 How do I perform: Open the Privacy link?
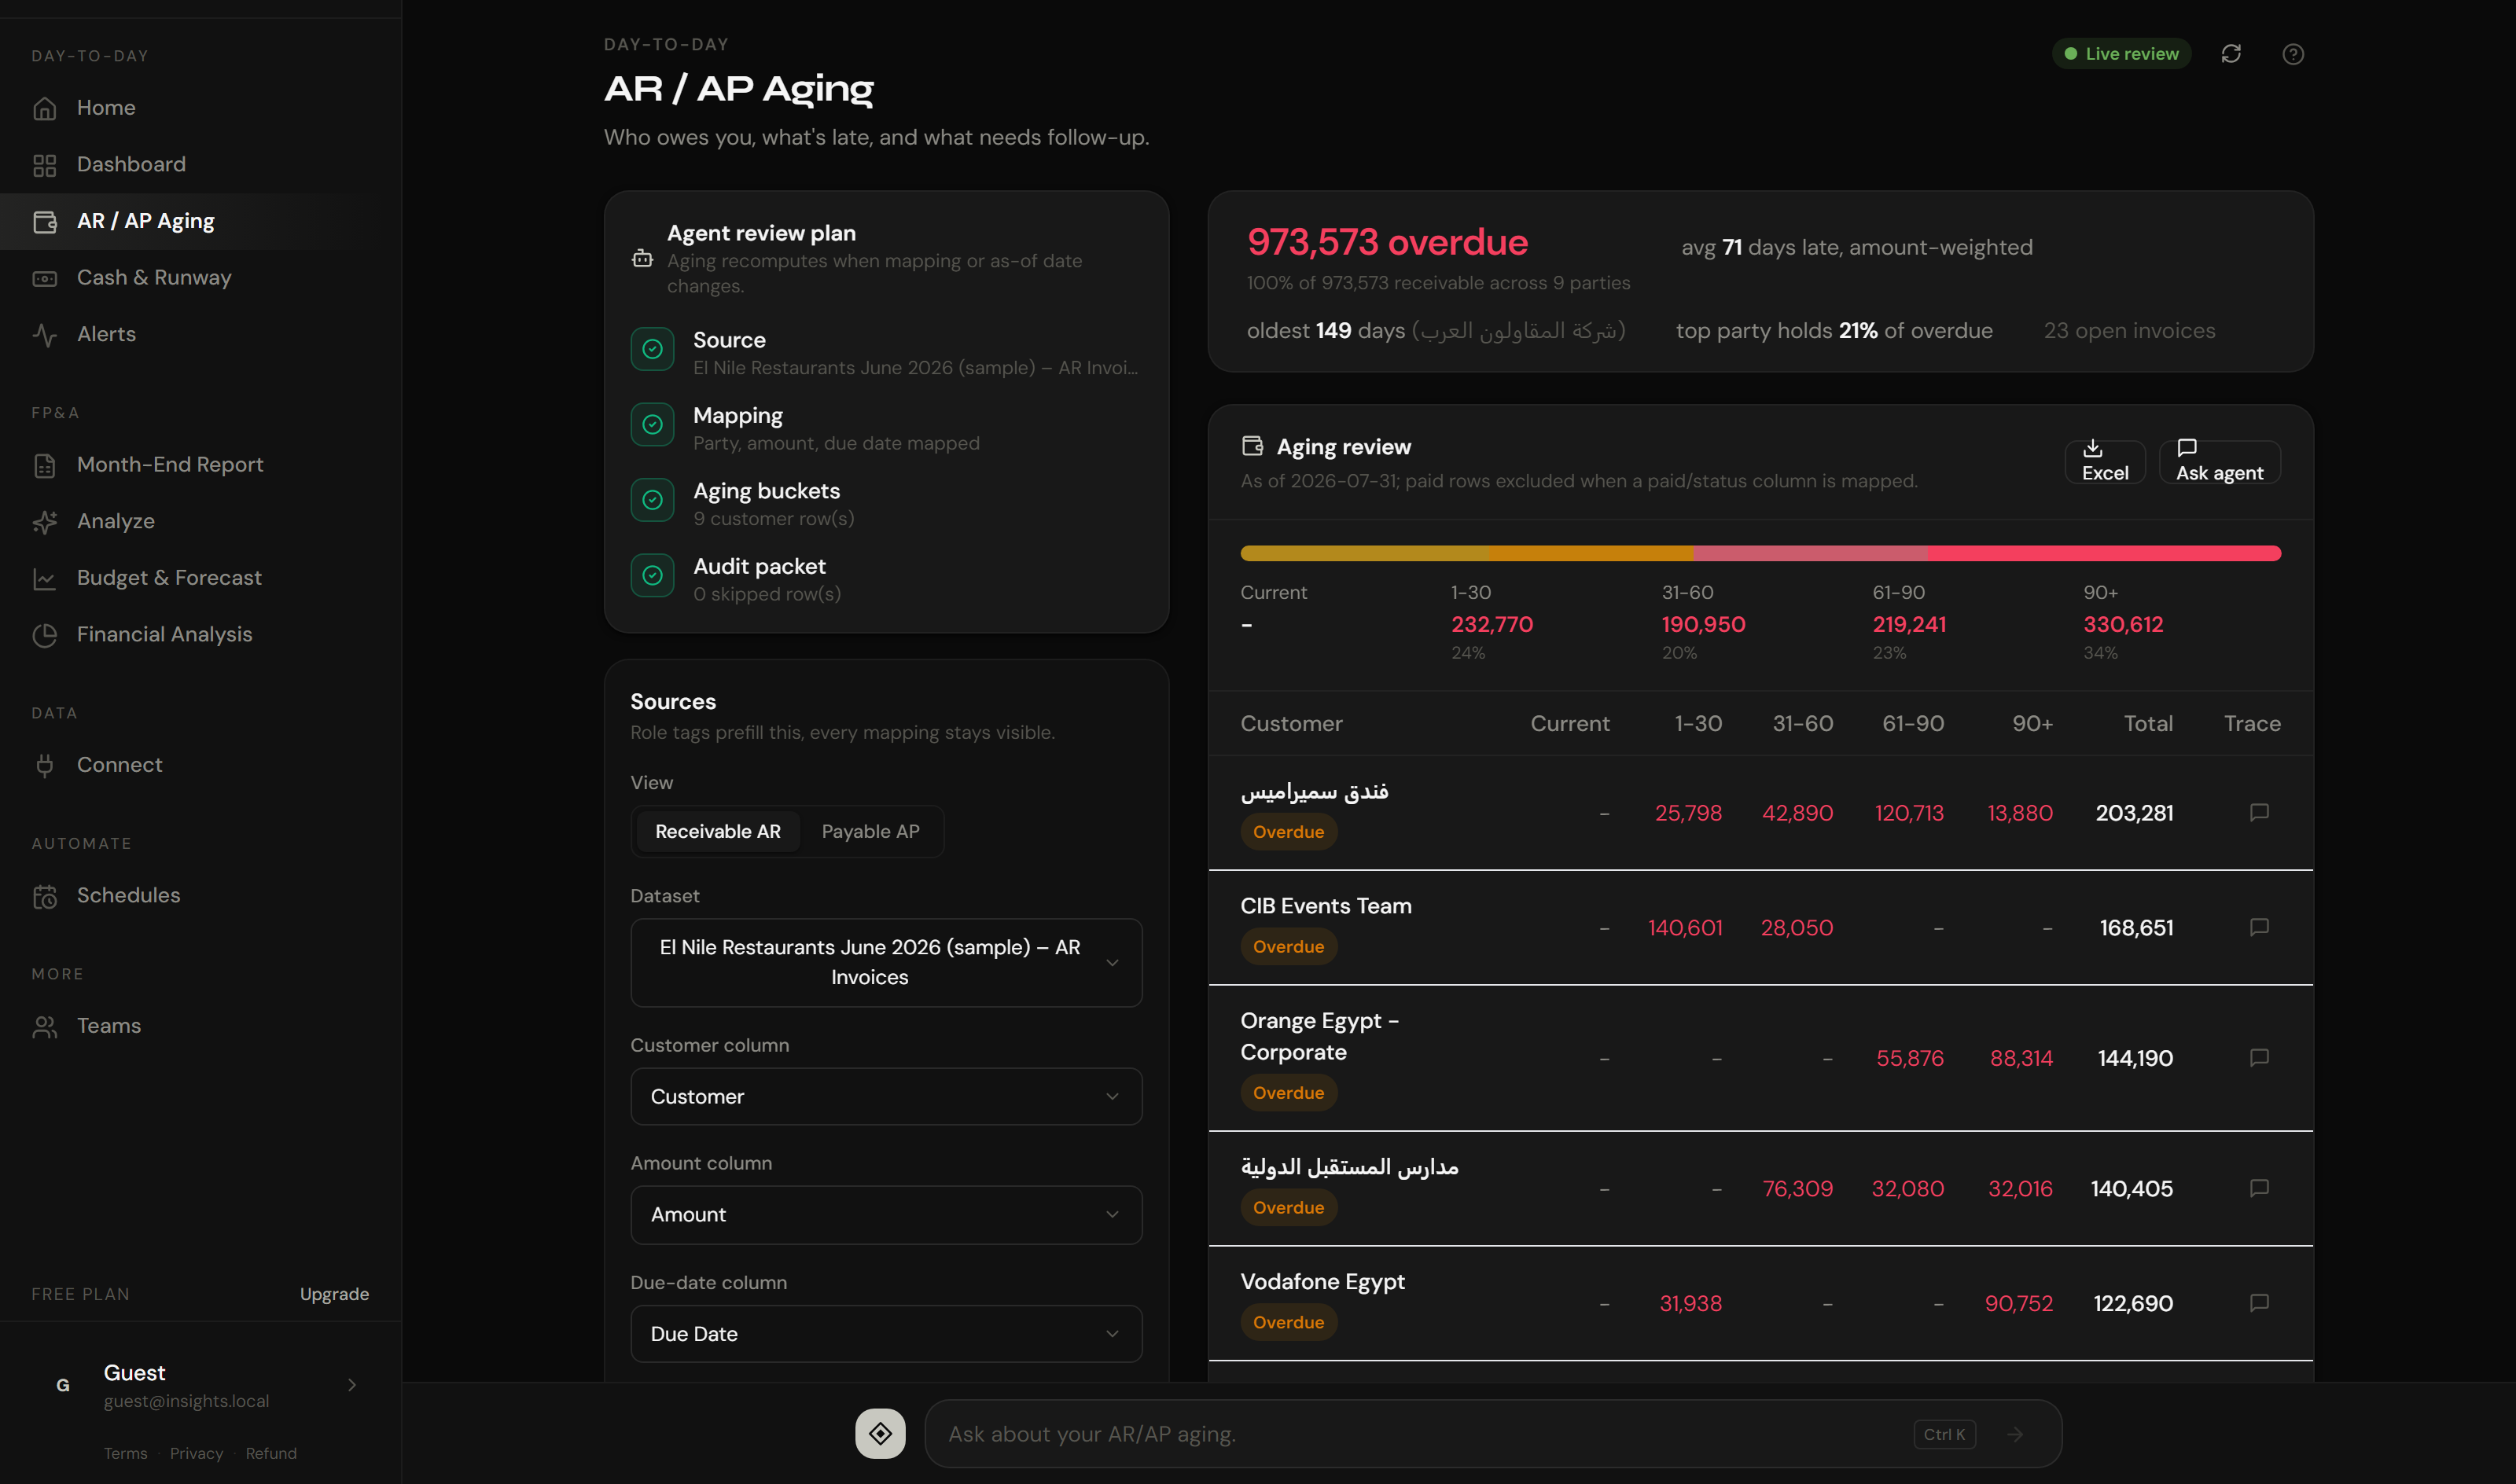[196, 1453]
